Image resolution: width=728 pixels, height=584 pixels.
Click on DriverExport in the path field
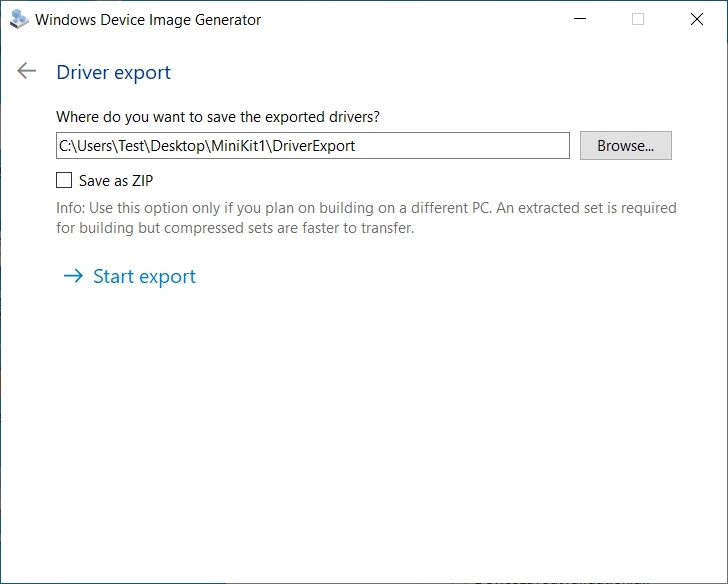315,146
